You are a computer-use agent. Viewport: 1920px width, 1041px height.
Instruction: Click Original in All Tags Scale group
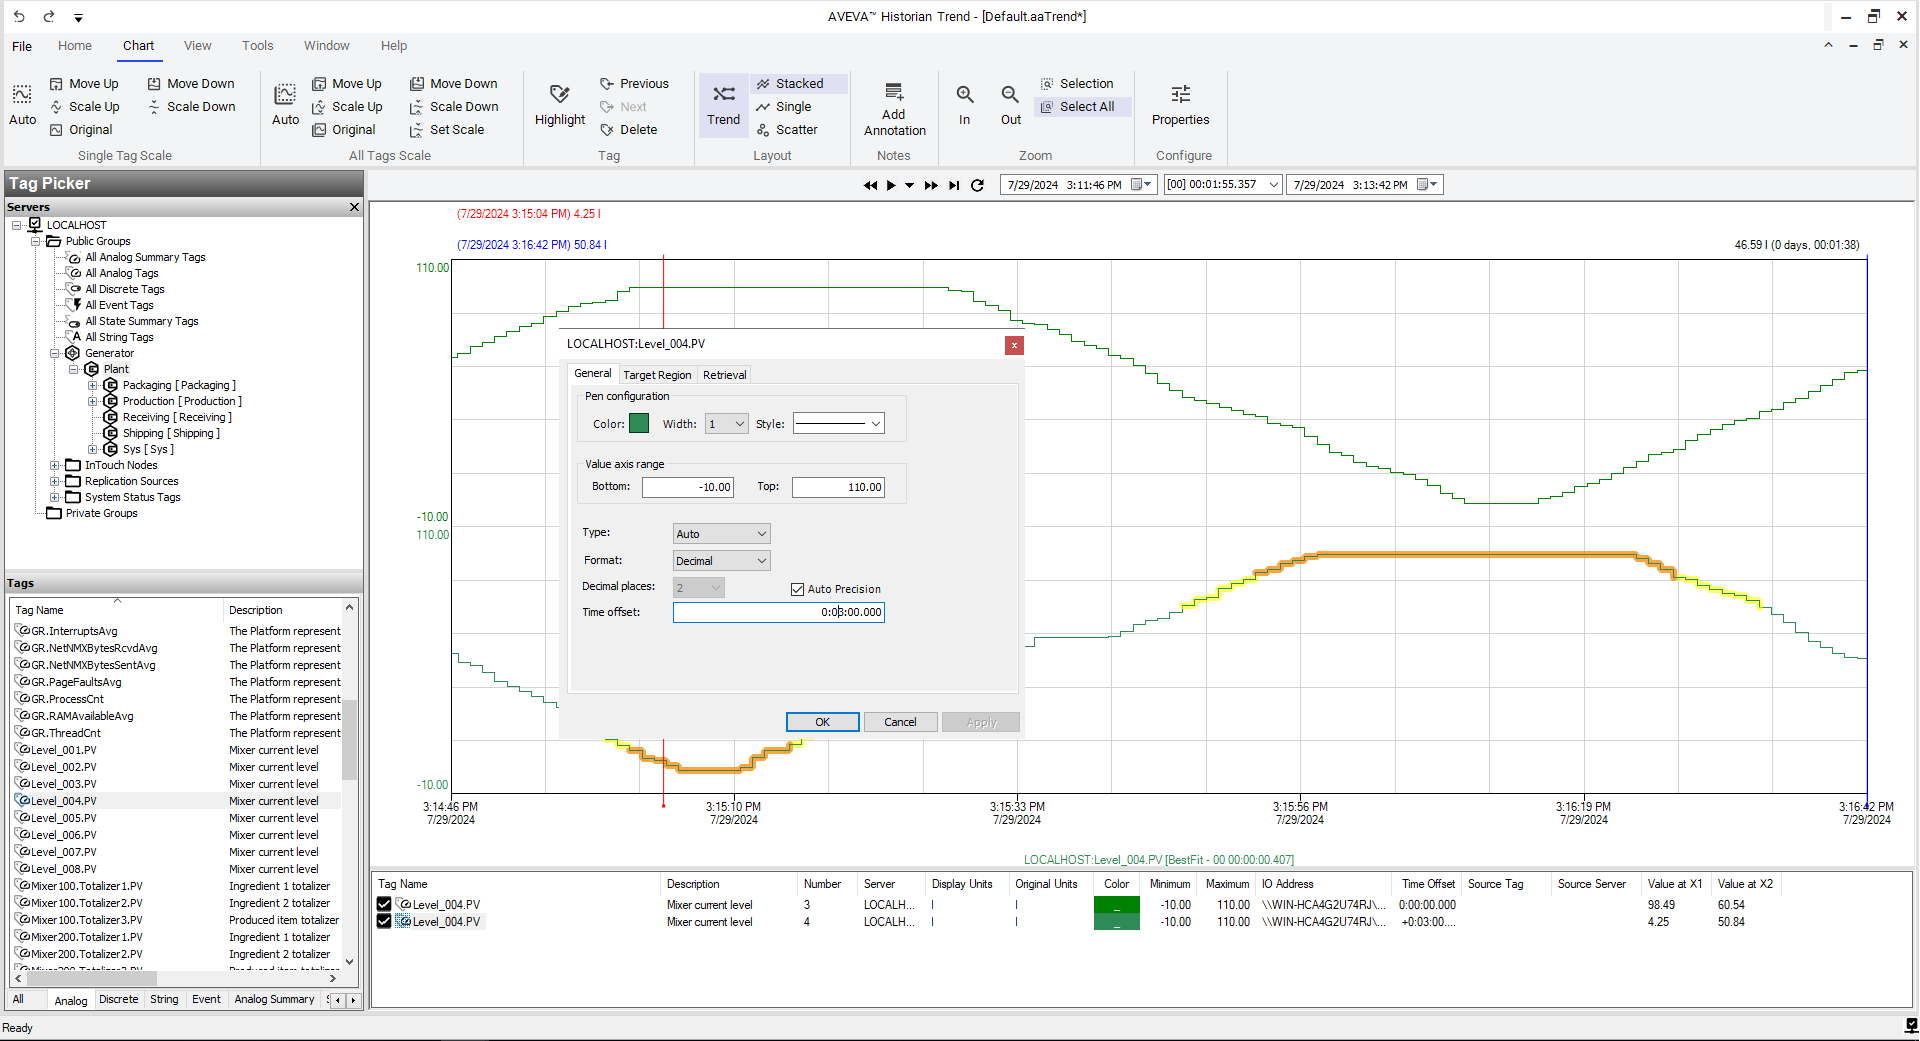(x=344, y=130)
